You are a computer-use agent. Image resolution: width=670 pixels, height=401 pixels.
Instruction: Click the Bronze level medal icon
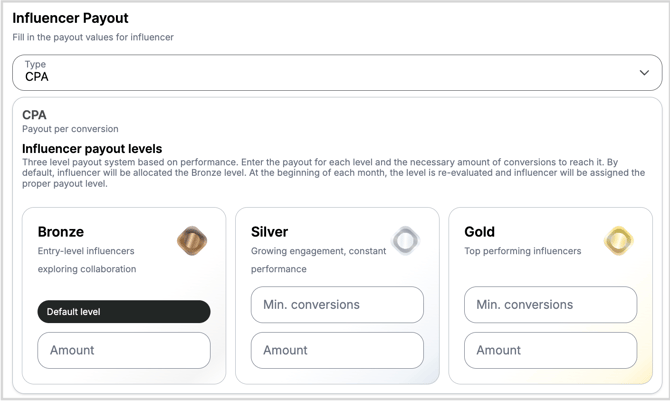(x=192, y=240)
